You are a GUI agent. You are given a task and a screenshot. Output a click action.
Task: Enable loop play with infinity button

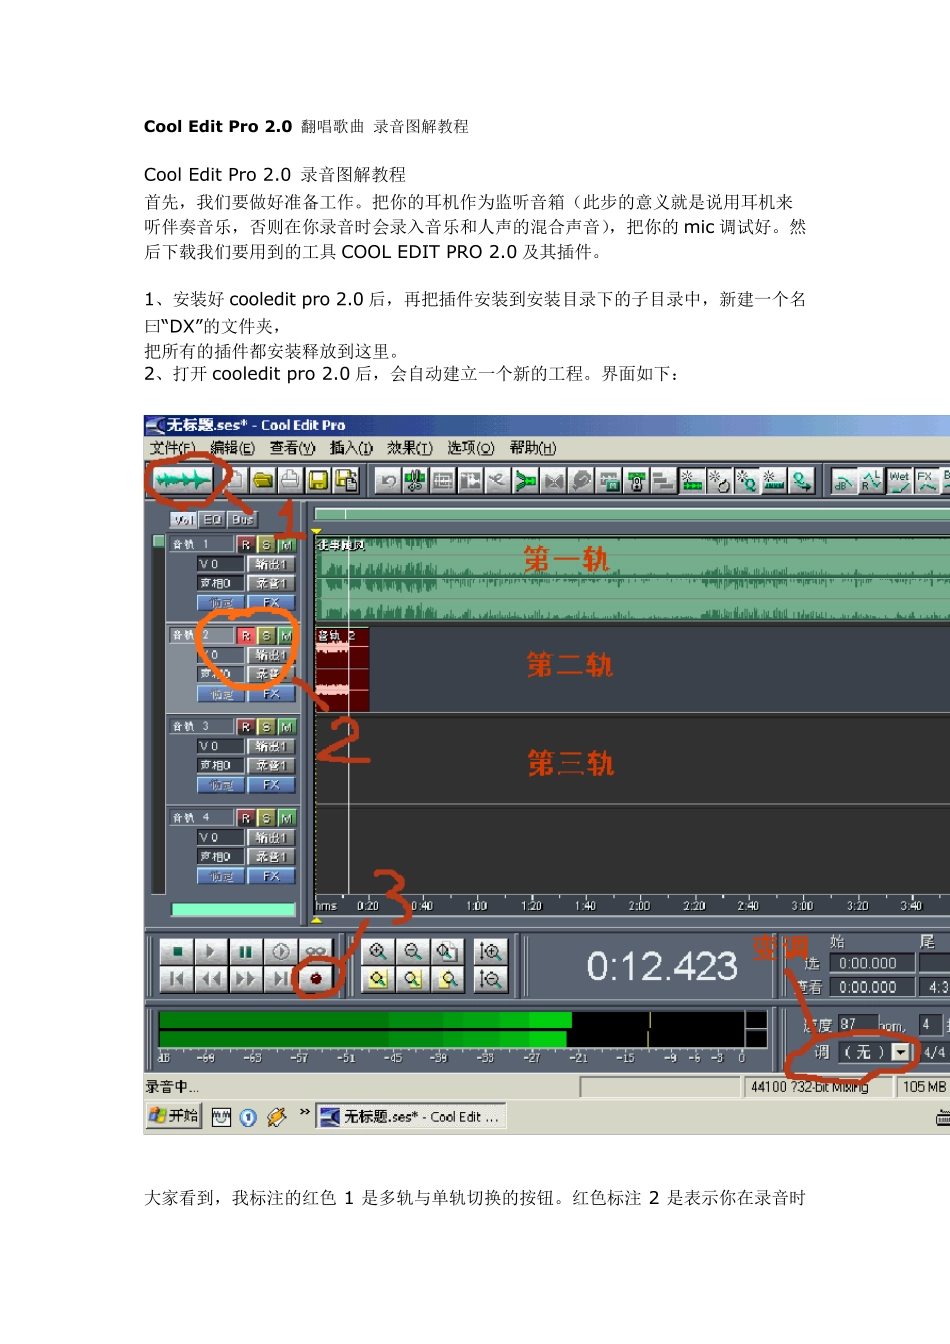click(316, 952)
